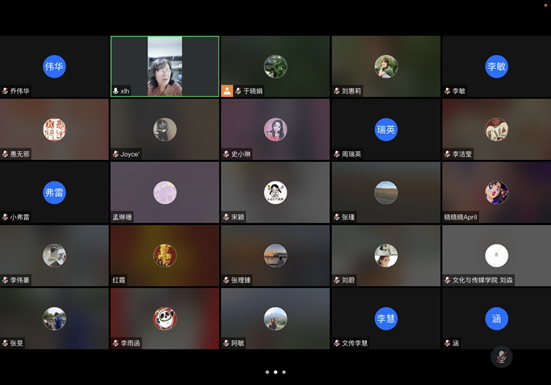This screenshot has height=385, width=551.
Task: Click the muted mic icon beside 于晓娟
Action: [x=238, y=91]
